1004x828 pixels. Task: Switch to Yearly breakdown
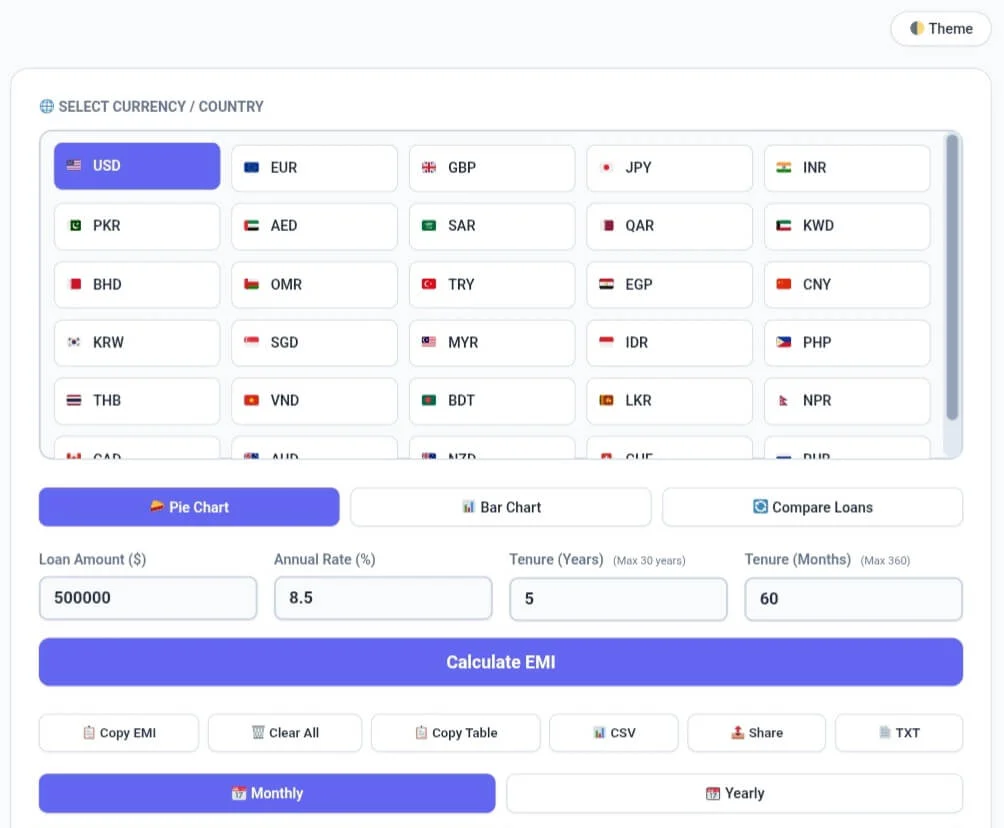(735, 793)
